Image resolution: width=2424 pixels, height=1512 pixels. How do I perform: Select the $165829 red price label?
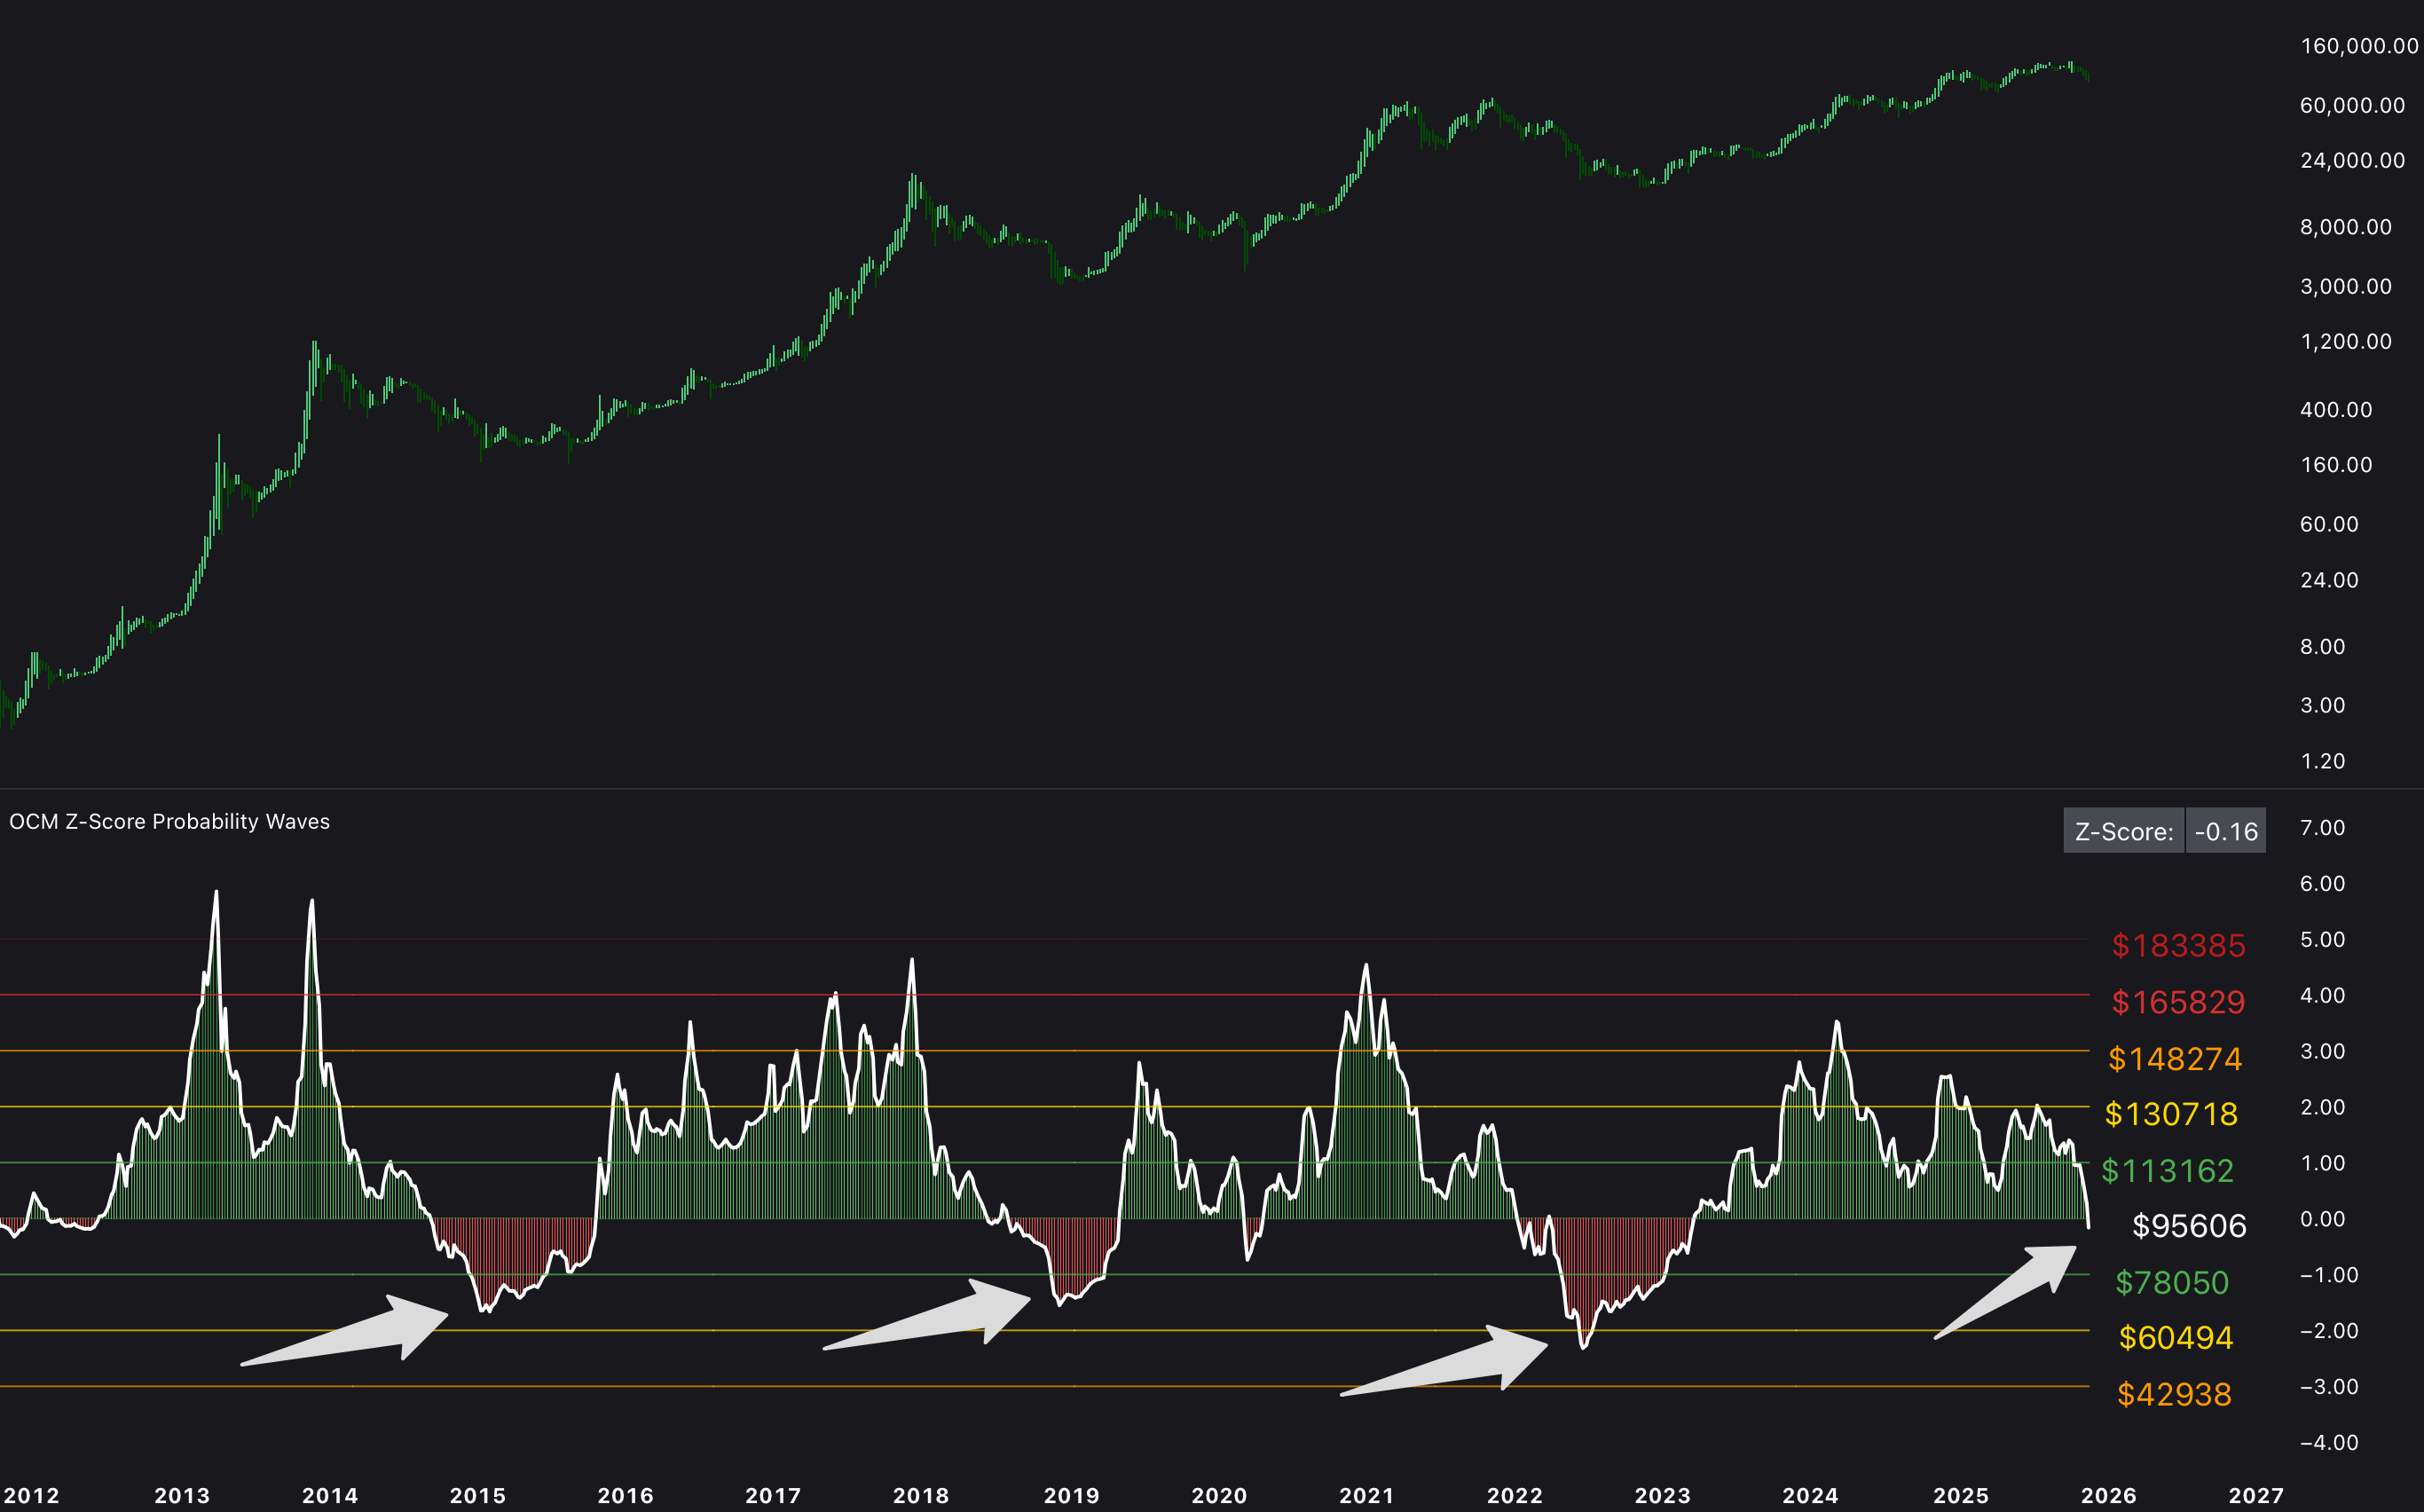point(2178,1002)
